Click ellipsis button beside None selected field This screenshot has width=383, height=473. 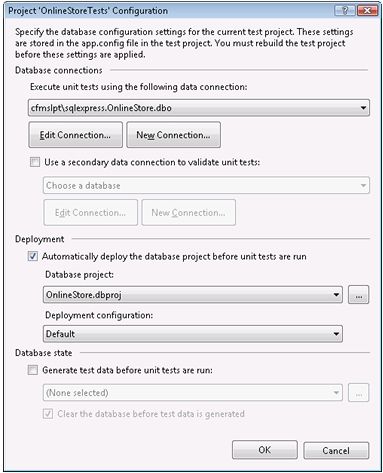(358, 393)
